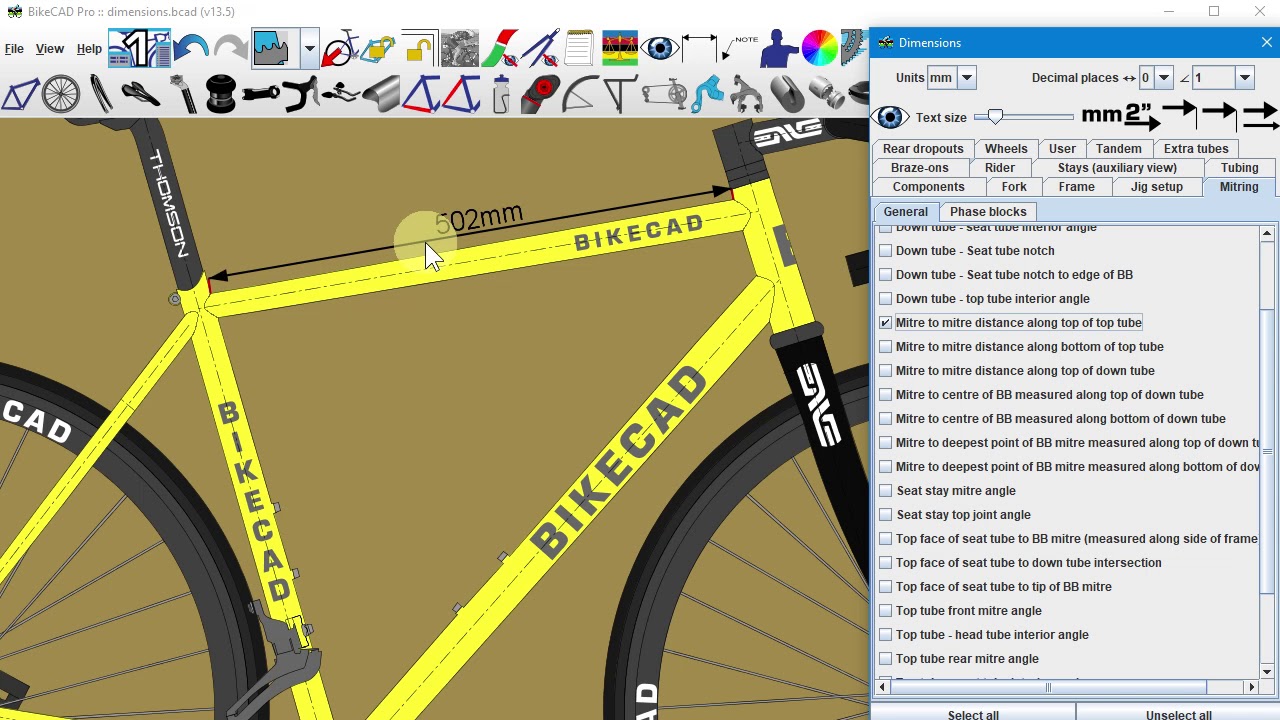Open the Stays (auxiliary view) tab
This screenshot has height=720, width=1280.
coord(1117,168)
